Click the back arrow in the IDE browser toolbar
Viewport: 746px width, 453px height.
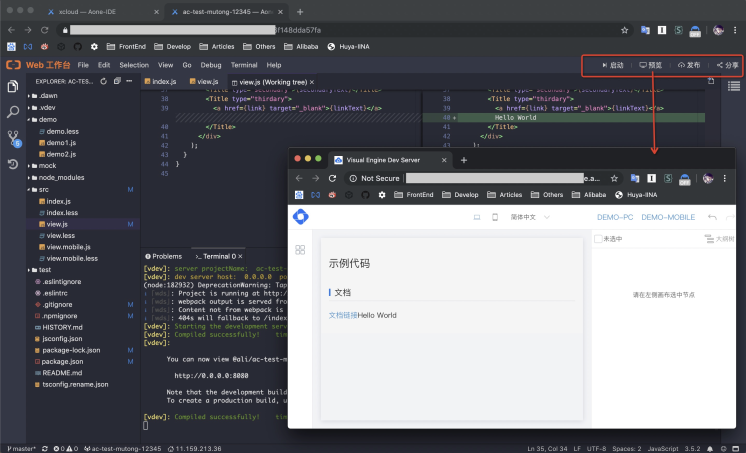pos(11,30)
